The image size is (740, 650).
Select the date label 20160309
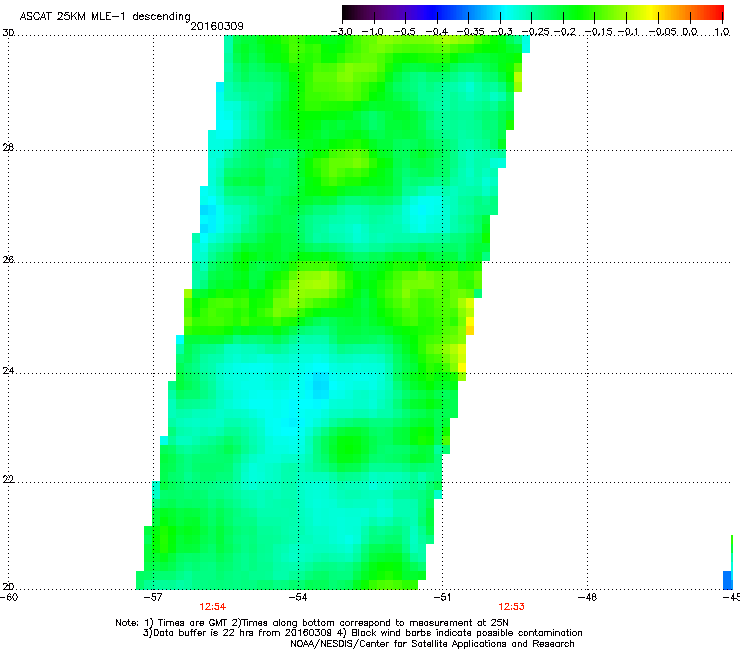tap(217, 26)
